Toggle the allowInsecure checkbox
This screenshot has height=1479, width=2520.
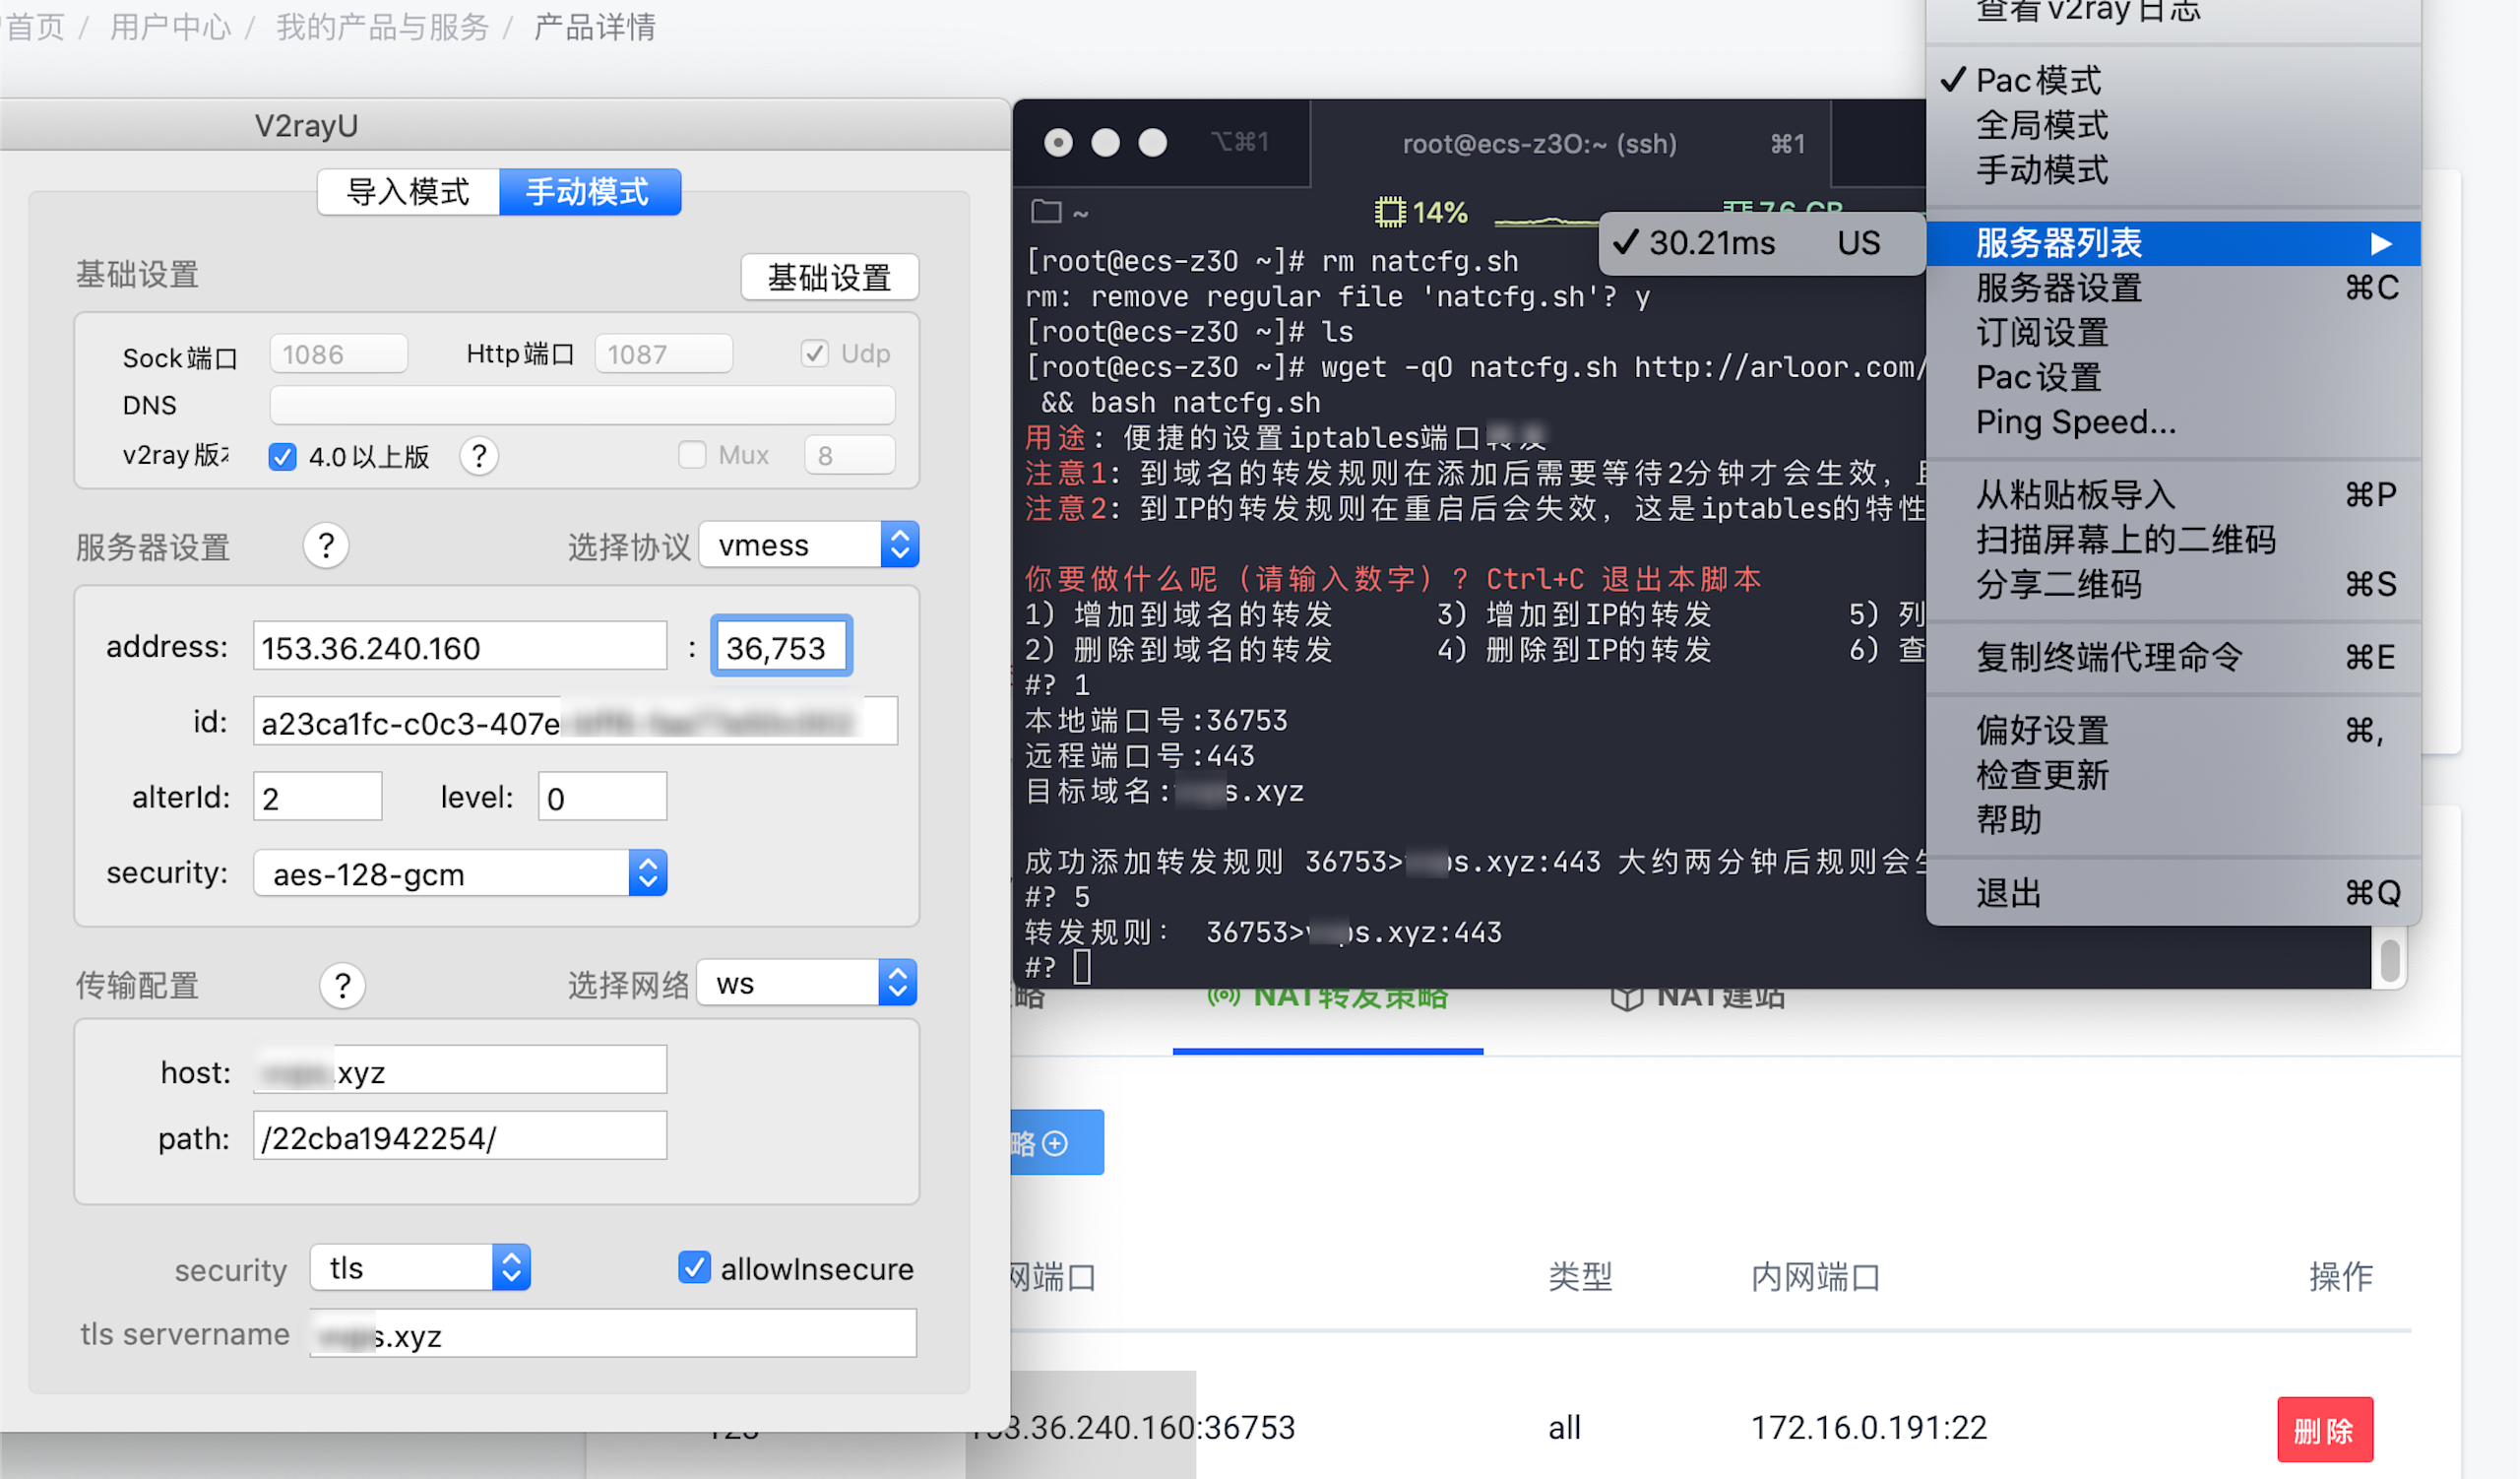[695, 1267]
